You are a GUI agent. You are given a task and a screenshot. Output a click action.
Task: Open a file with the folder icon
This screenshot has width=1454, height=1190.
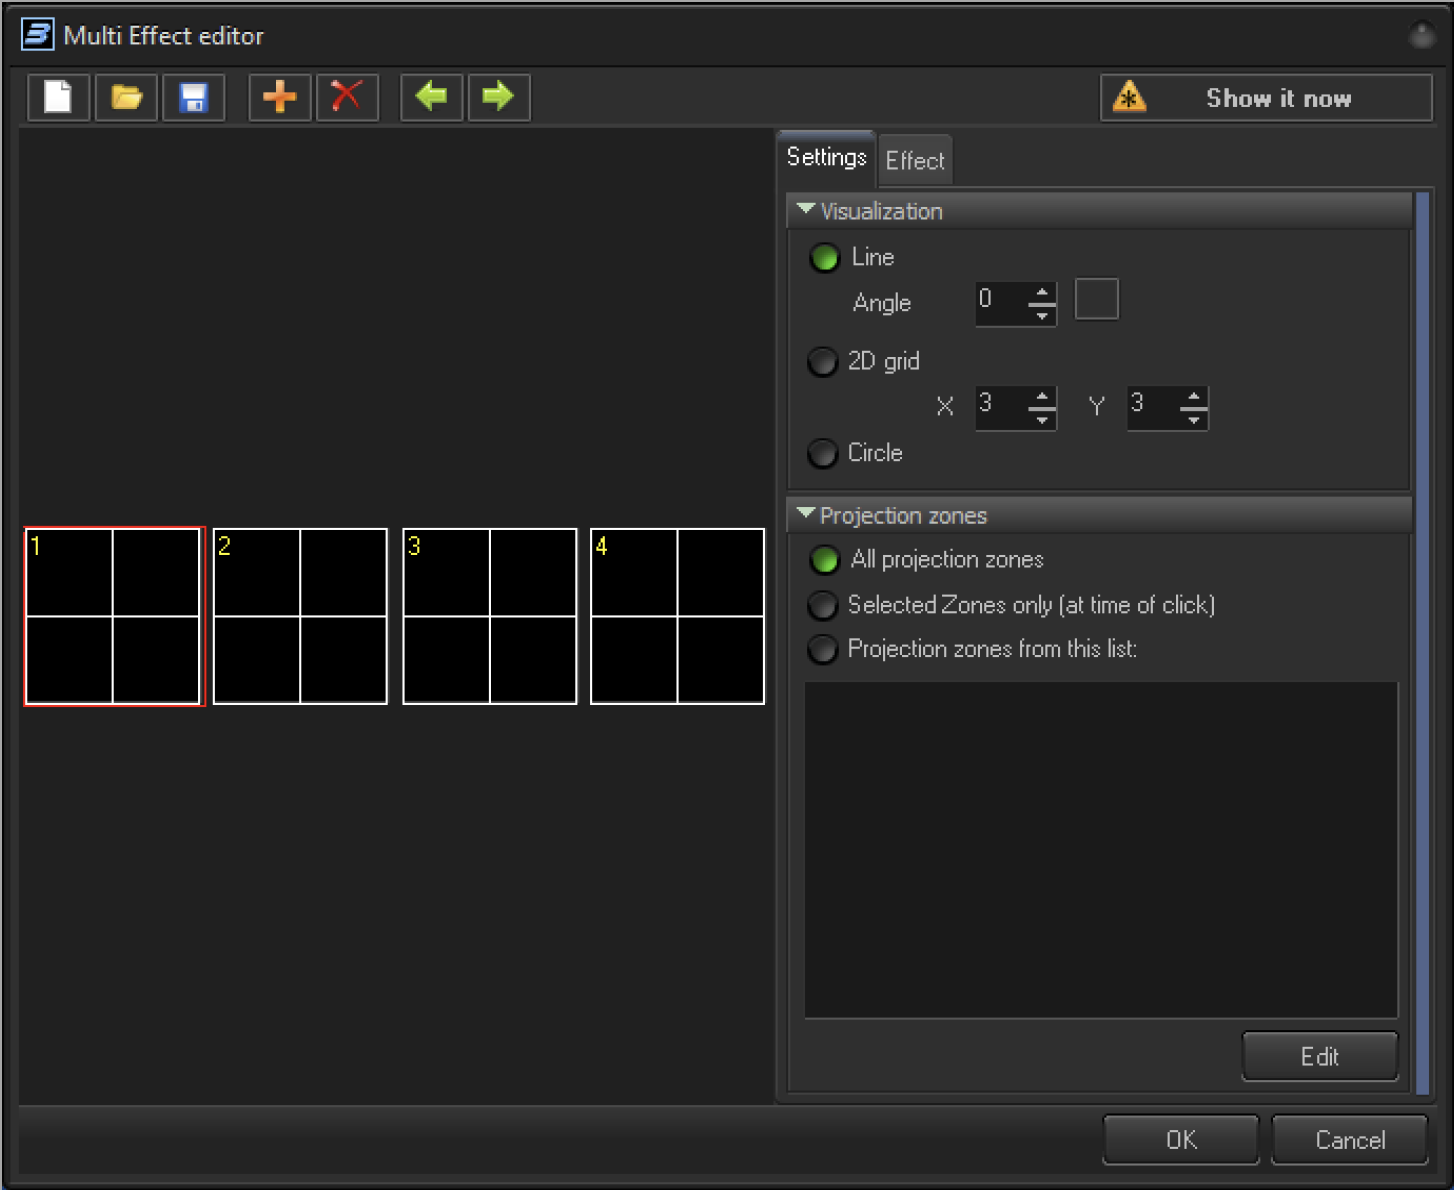click(x=126, y=97)
